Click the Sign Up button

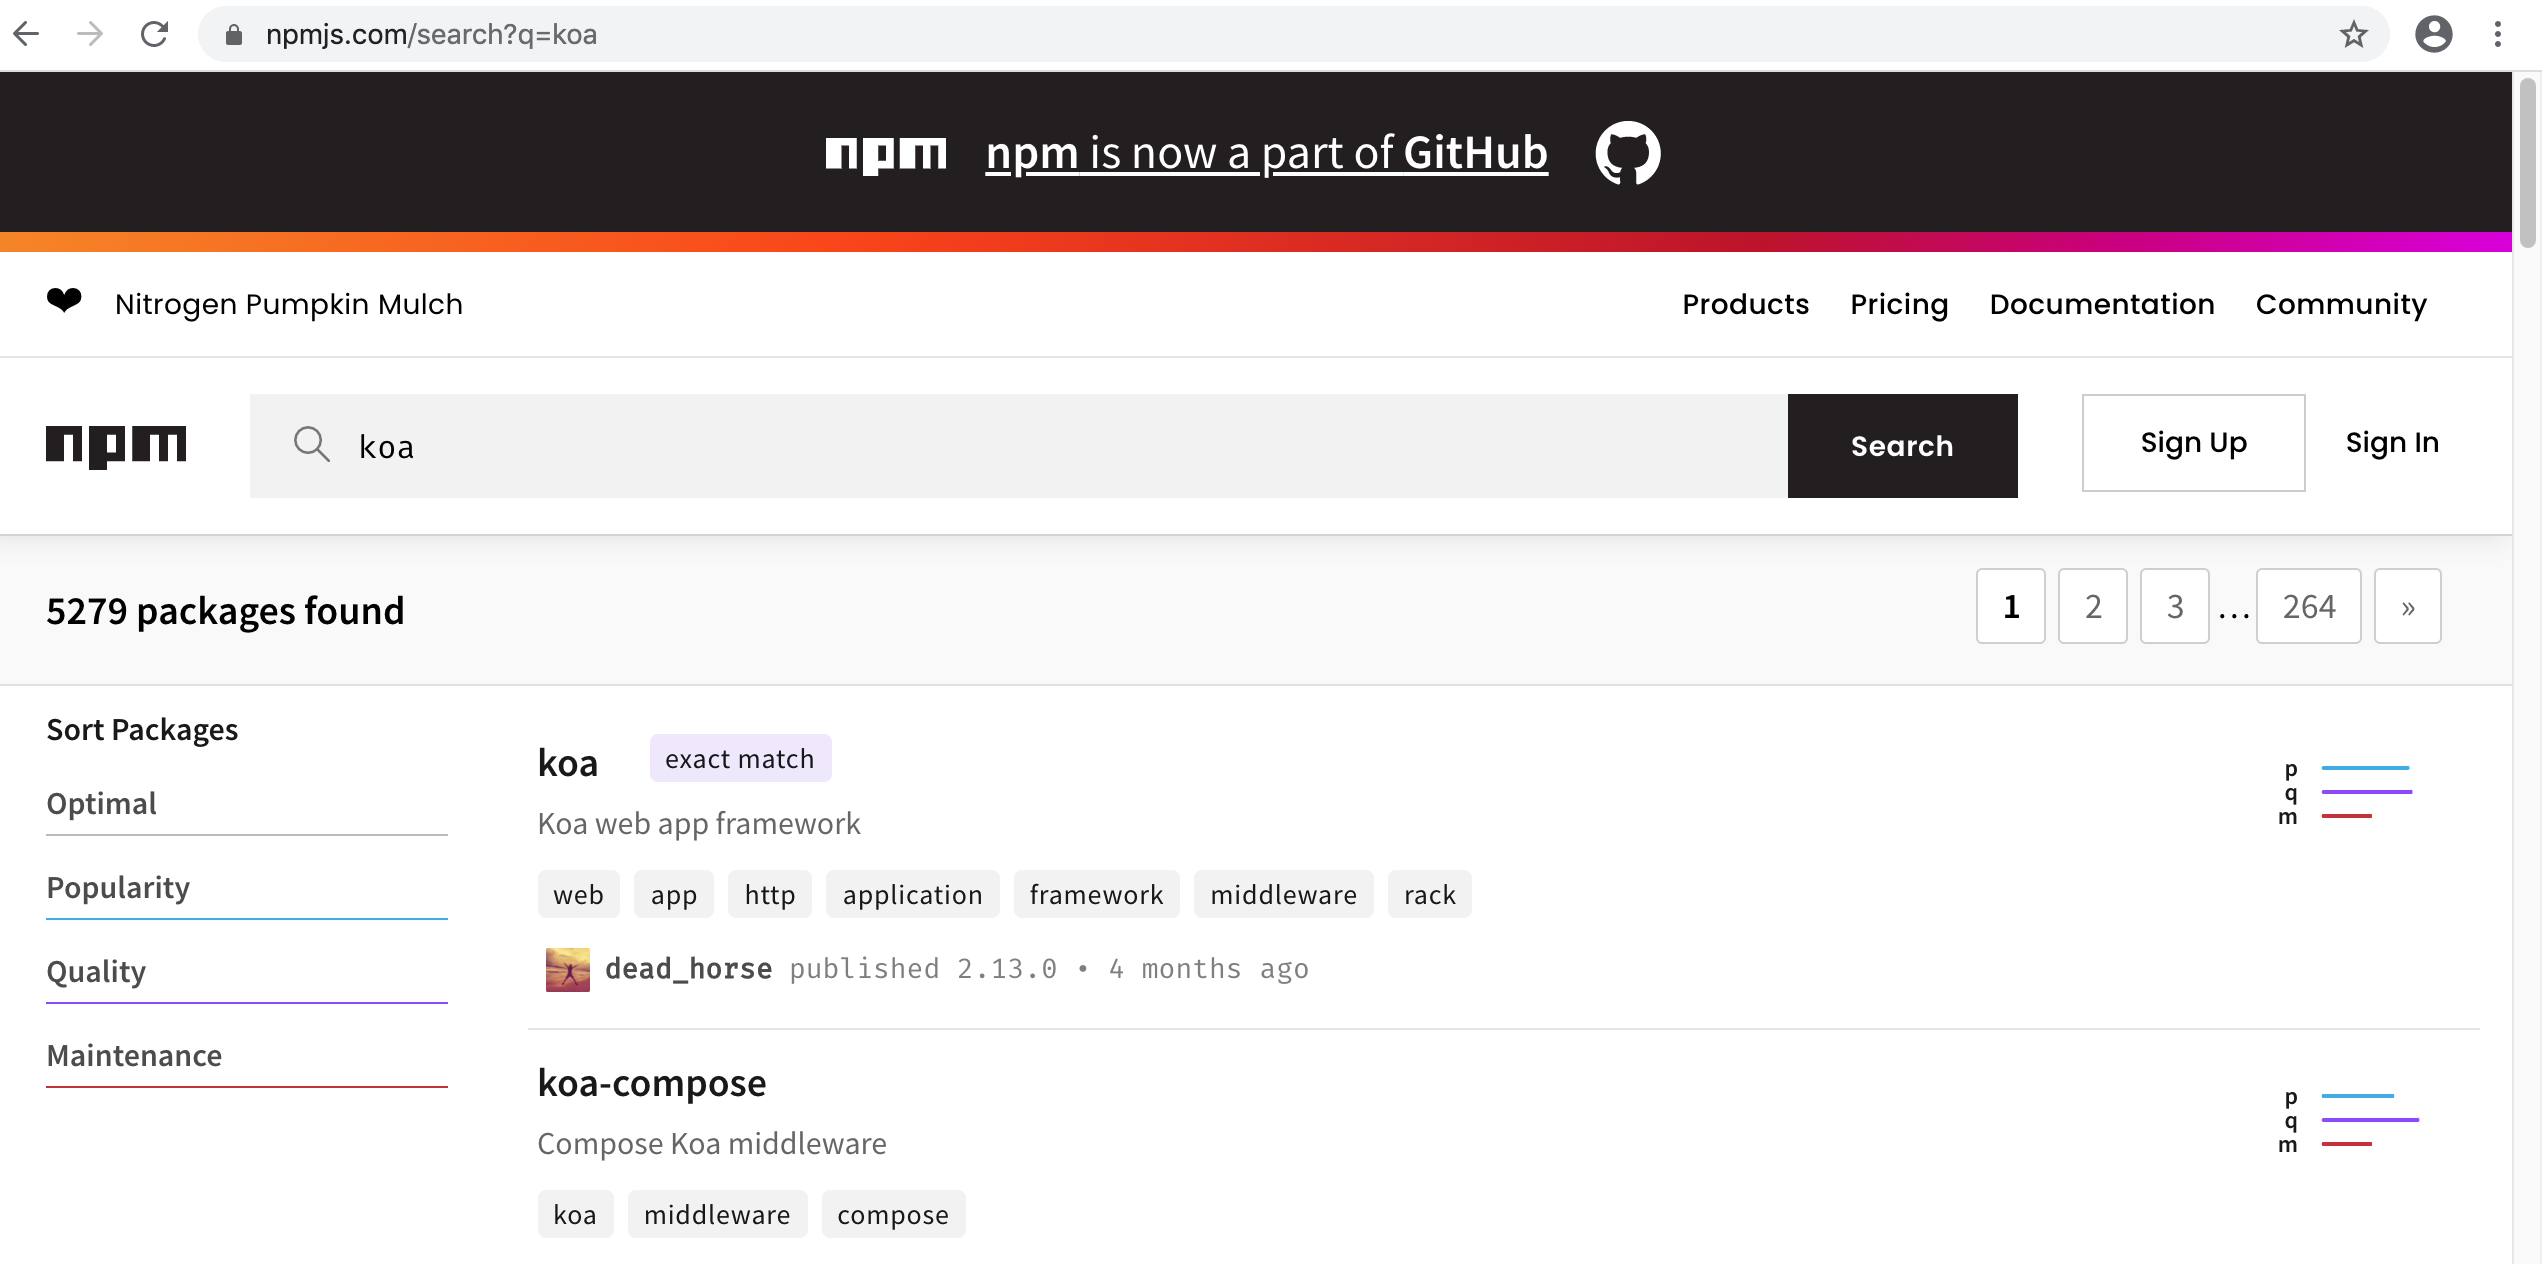click(x=2193, y=443)
